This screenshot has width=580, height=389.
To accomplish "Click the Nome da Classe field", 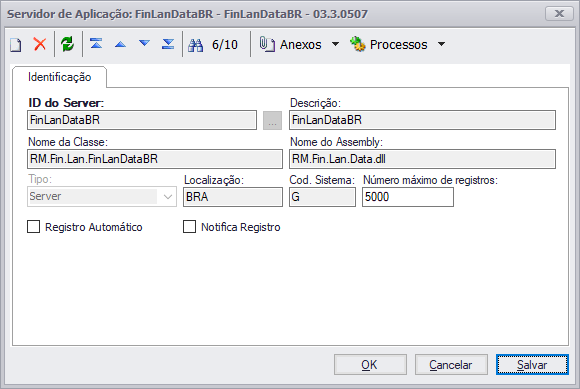I will [155, 159].
